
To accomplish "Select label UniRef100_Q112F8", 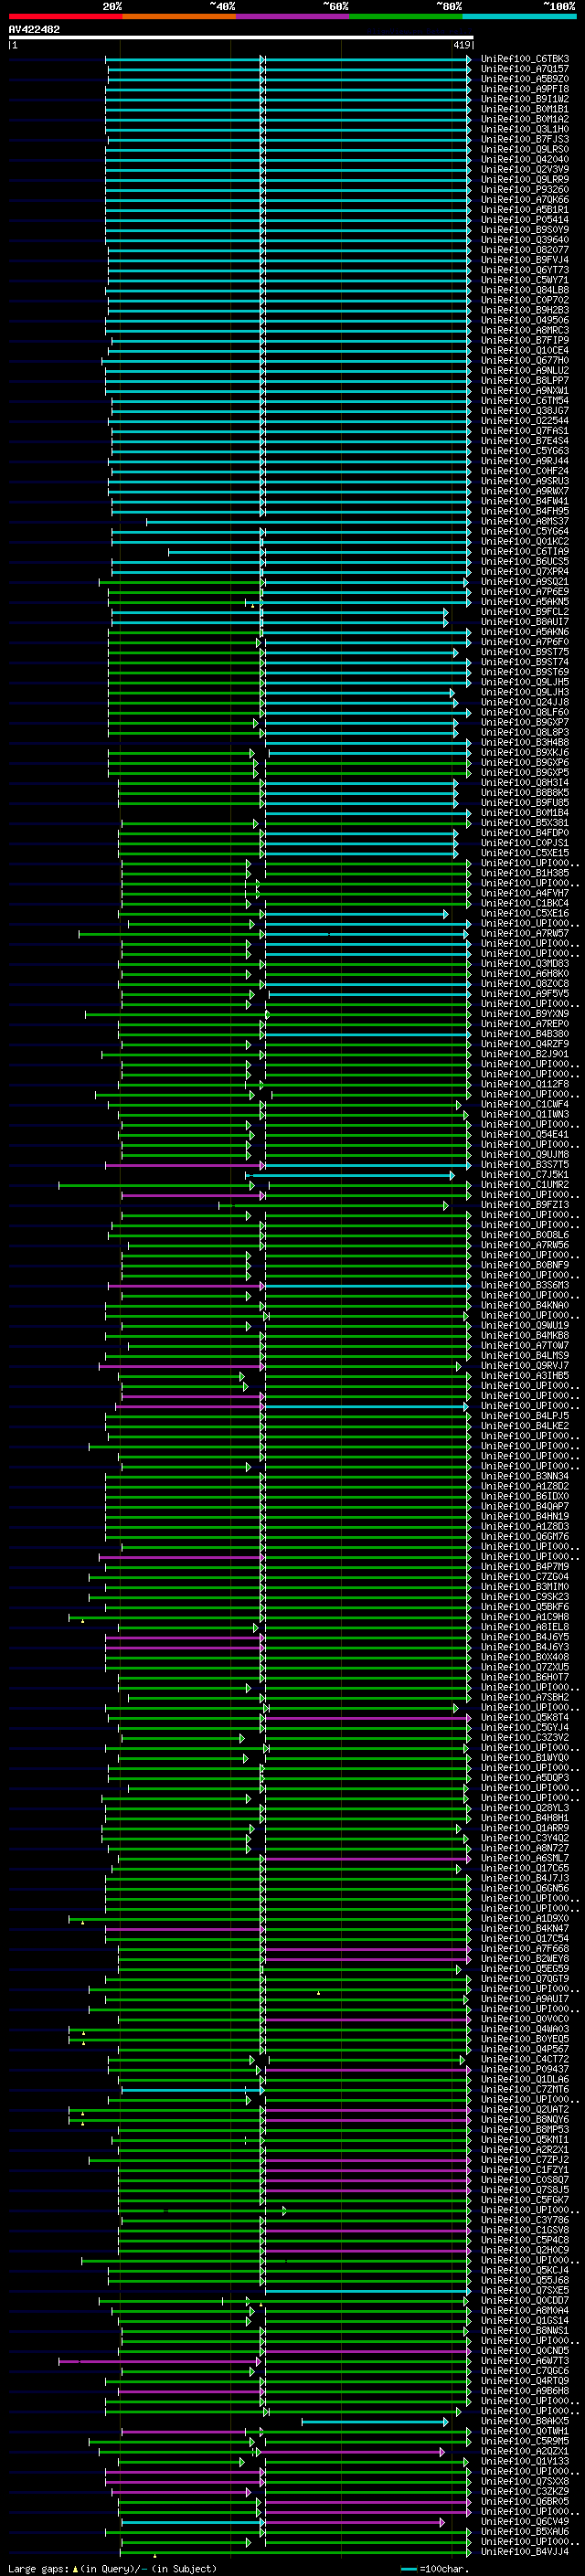I will [525, 1085].
